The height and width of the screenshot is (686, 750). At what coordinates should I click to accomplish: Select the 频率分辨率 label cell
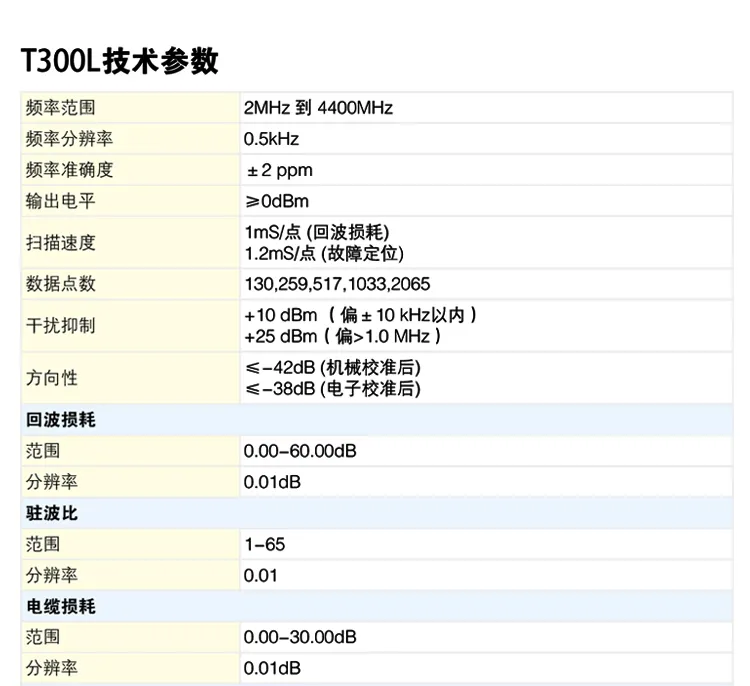tap(69, 139)
